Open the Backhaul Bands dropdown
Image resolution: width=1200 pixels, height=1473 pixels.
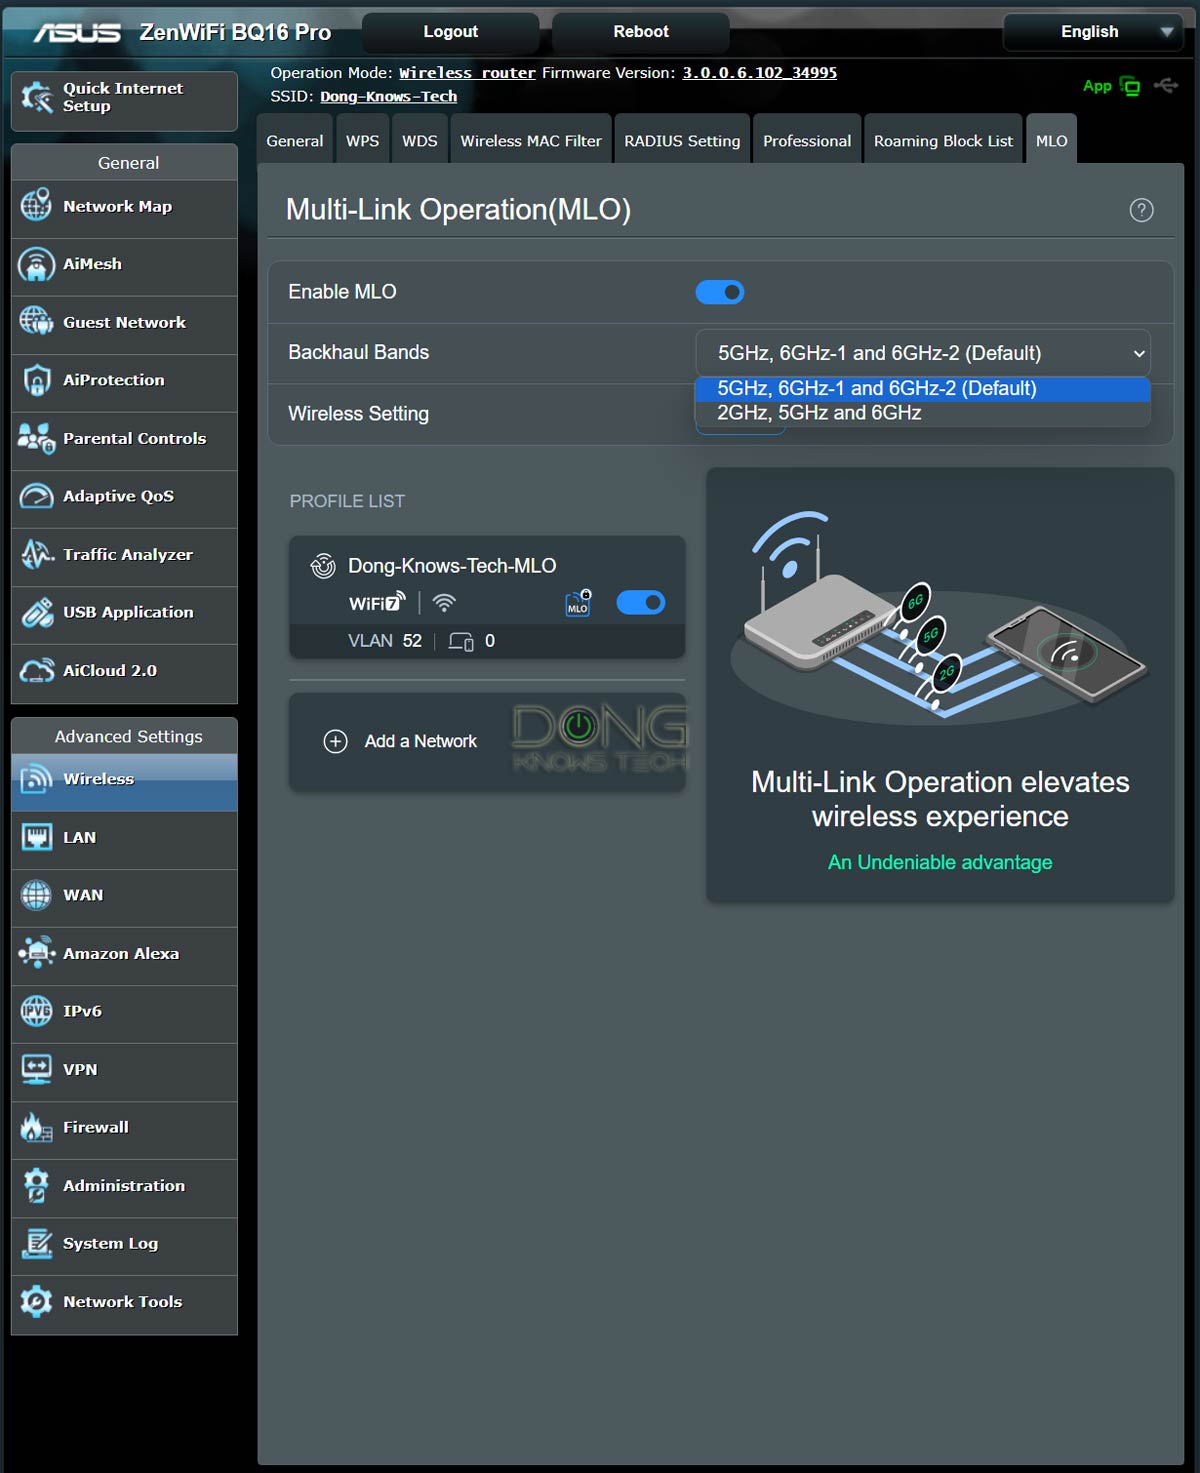[x=922, y=353]
